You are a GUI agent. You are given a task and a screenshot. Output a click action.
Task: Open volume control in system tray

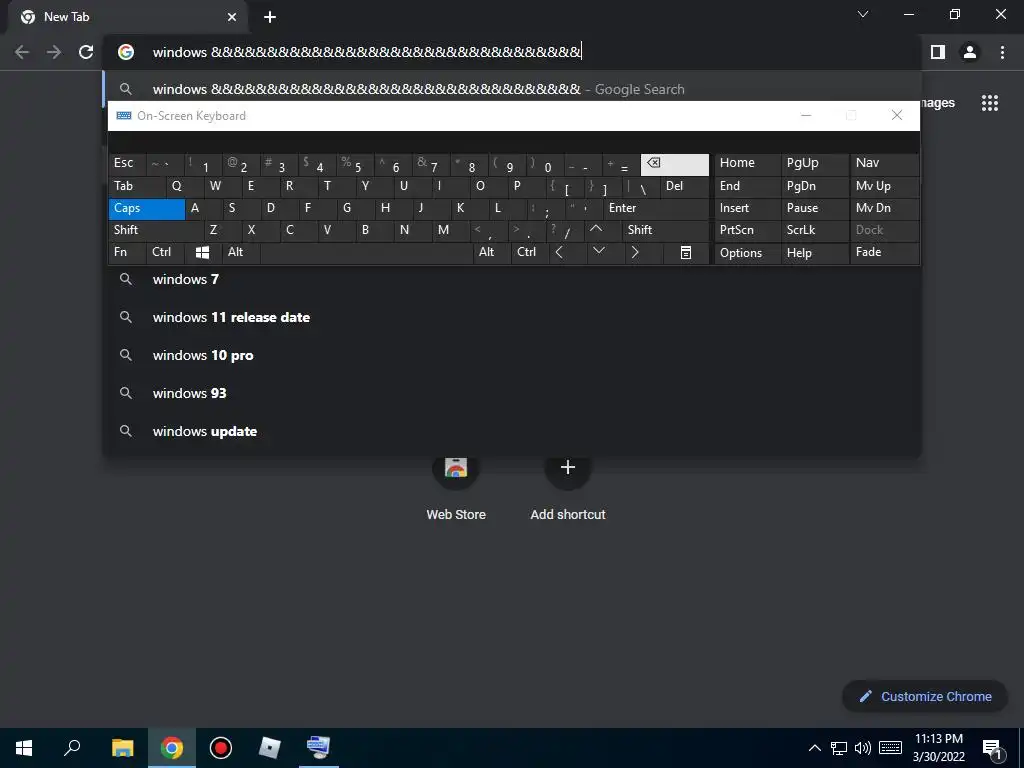863,748
